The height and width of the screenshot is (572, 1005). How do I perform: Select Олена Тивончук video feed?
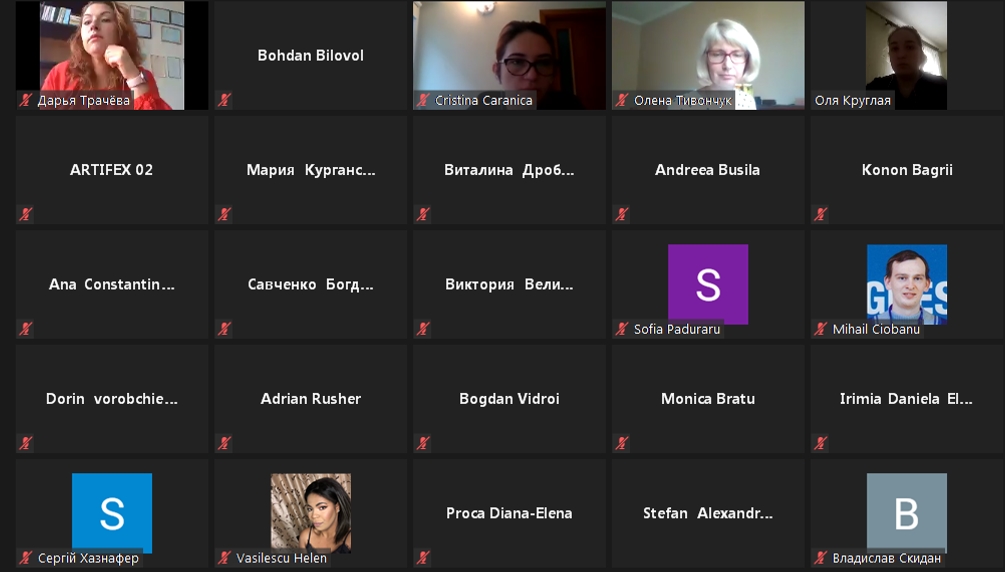pyautogui.click(x=708, y=55)
